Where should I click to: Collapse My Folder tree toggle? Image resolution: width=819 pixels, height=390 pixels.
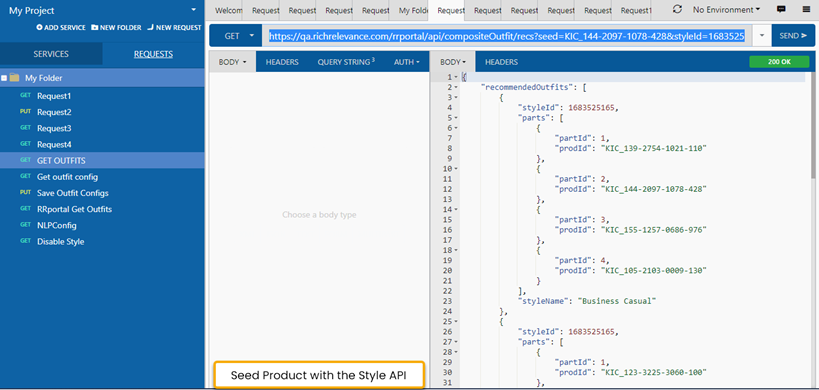4,78
